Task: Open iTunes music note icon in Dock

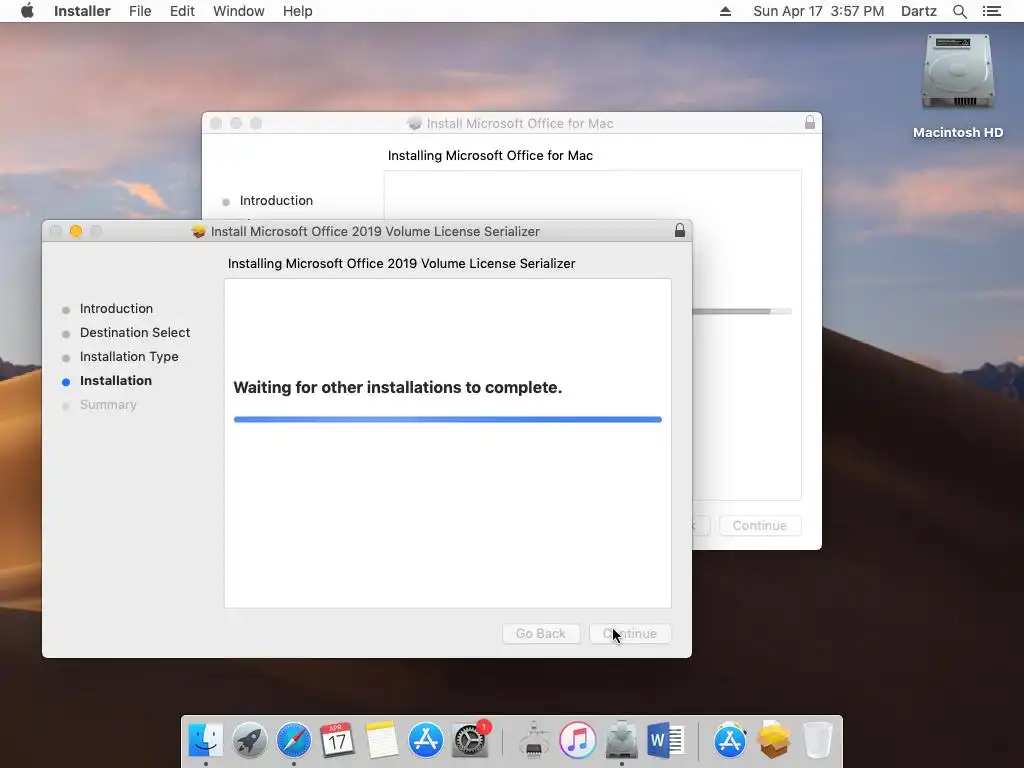Action: (577, 740)
